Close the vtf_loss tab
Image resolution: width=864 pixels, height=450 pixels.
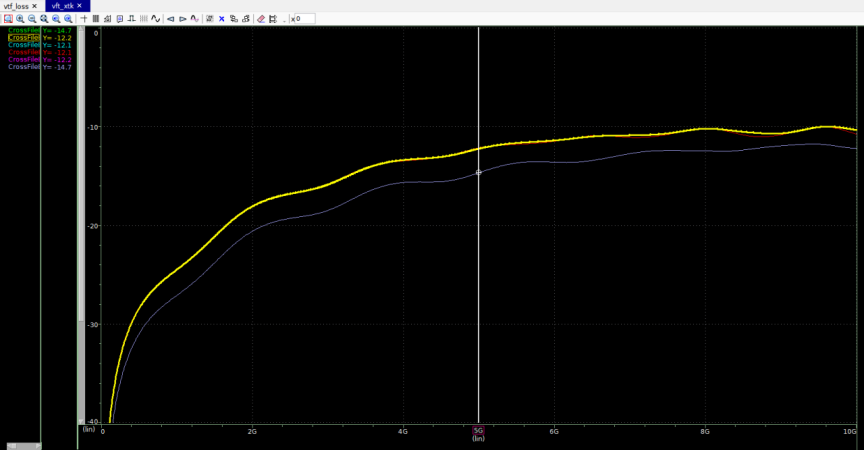pyautogui.click(x=35, y=6)
